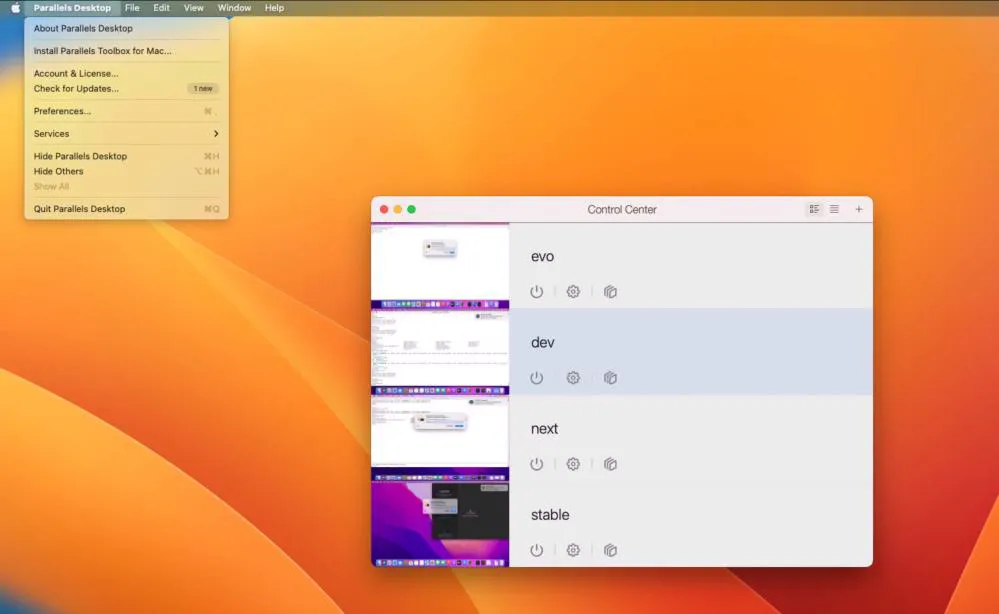Close the Parallels Desktop menu bar item
999x614 pixels.
[72, 8]
